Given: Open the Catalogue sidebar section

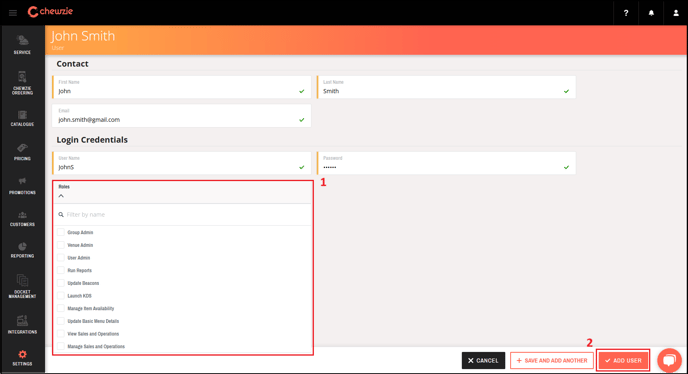Looking at the screenshot, I should click(22, 119).
